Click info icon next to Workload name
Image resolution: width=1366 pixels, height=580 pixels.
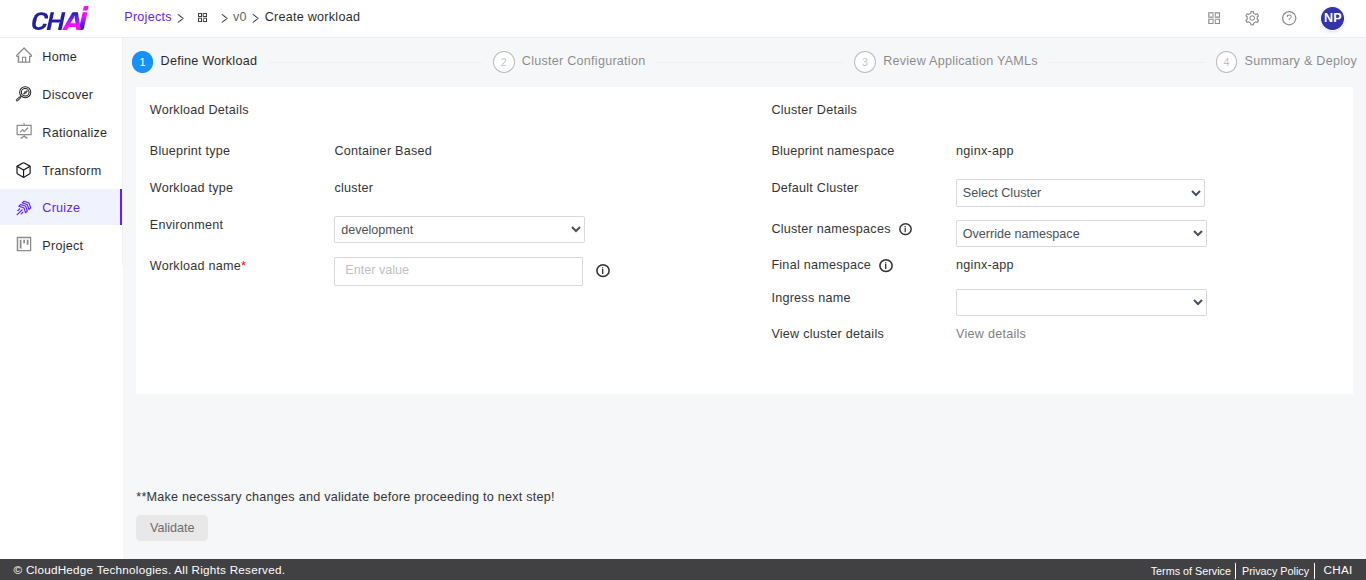tap(603, 271)
